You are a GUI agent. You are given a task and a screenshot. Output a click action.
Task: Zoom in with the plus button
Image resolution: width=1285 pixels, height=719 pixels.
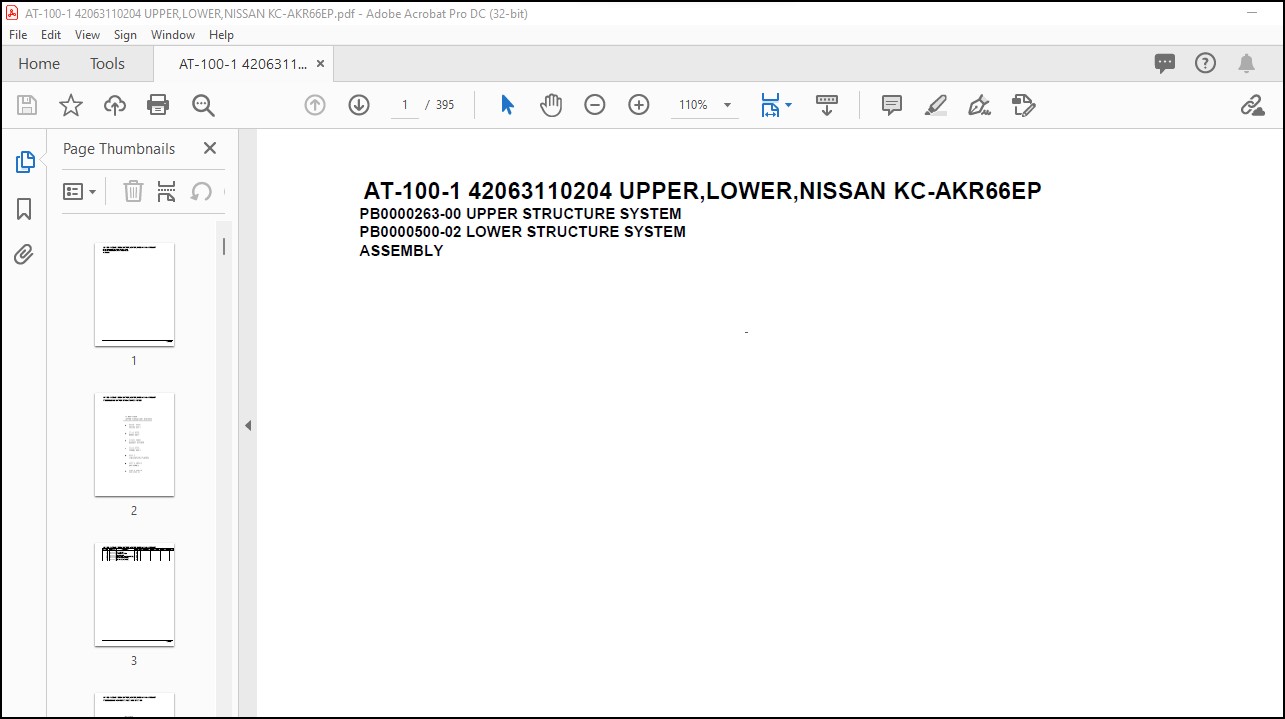639,105
